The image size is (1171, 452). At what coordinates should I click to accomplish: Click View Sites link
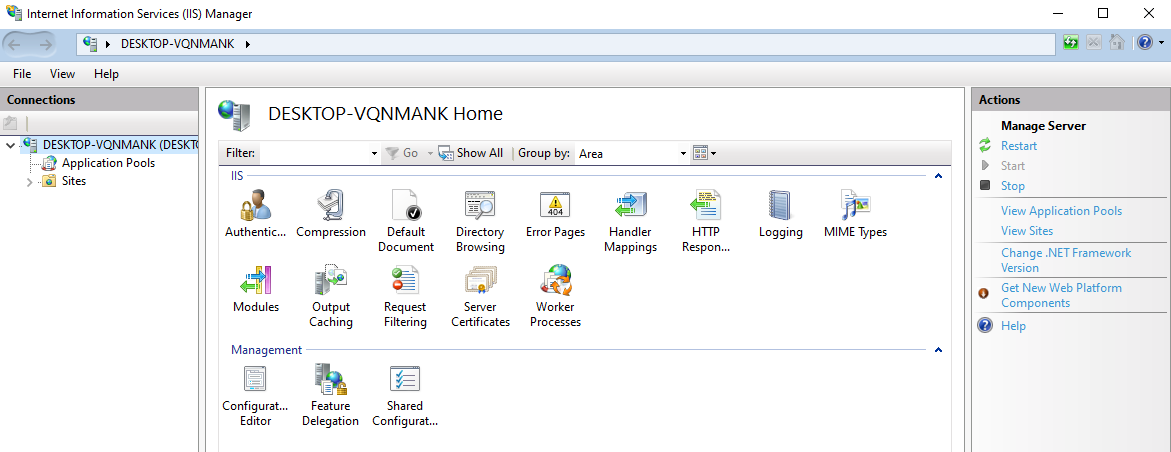(1027, 231)
